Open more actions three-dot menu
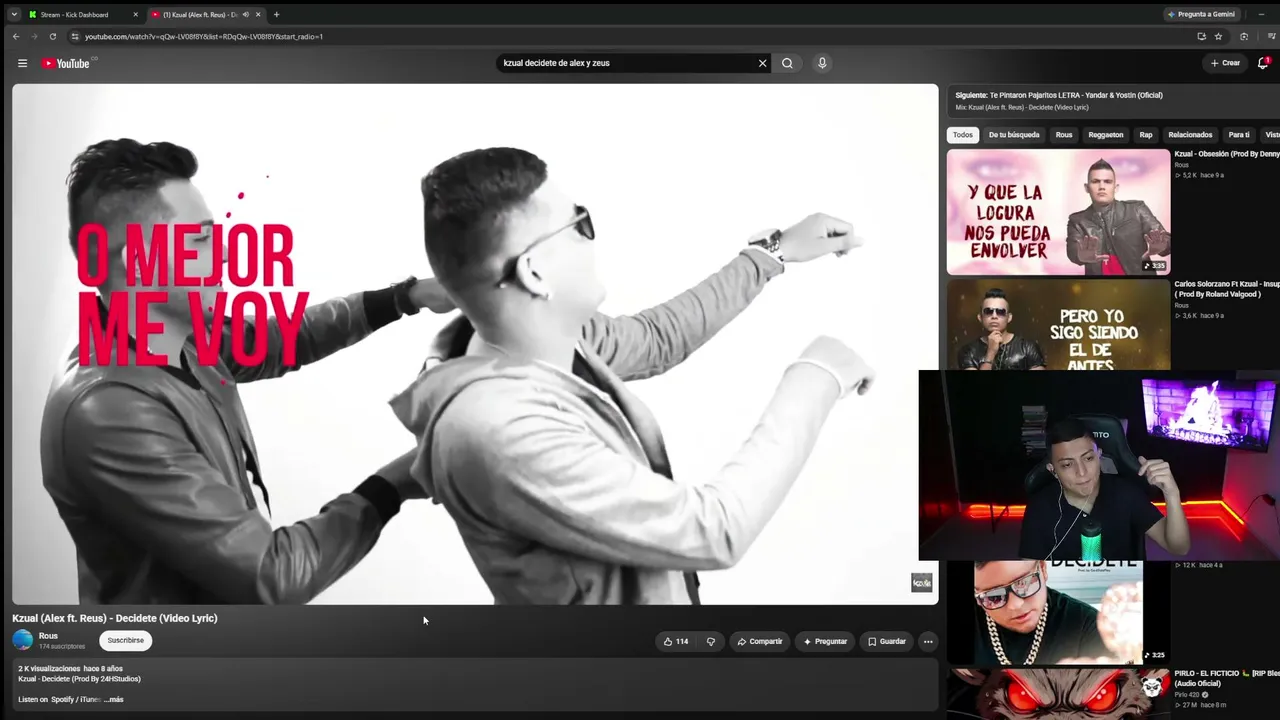The image size is (1280, 720). pyautogui.click(x=928, y=641)
